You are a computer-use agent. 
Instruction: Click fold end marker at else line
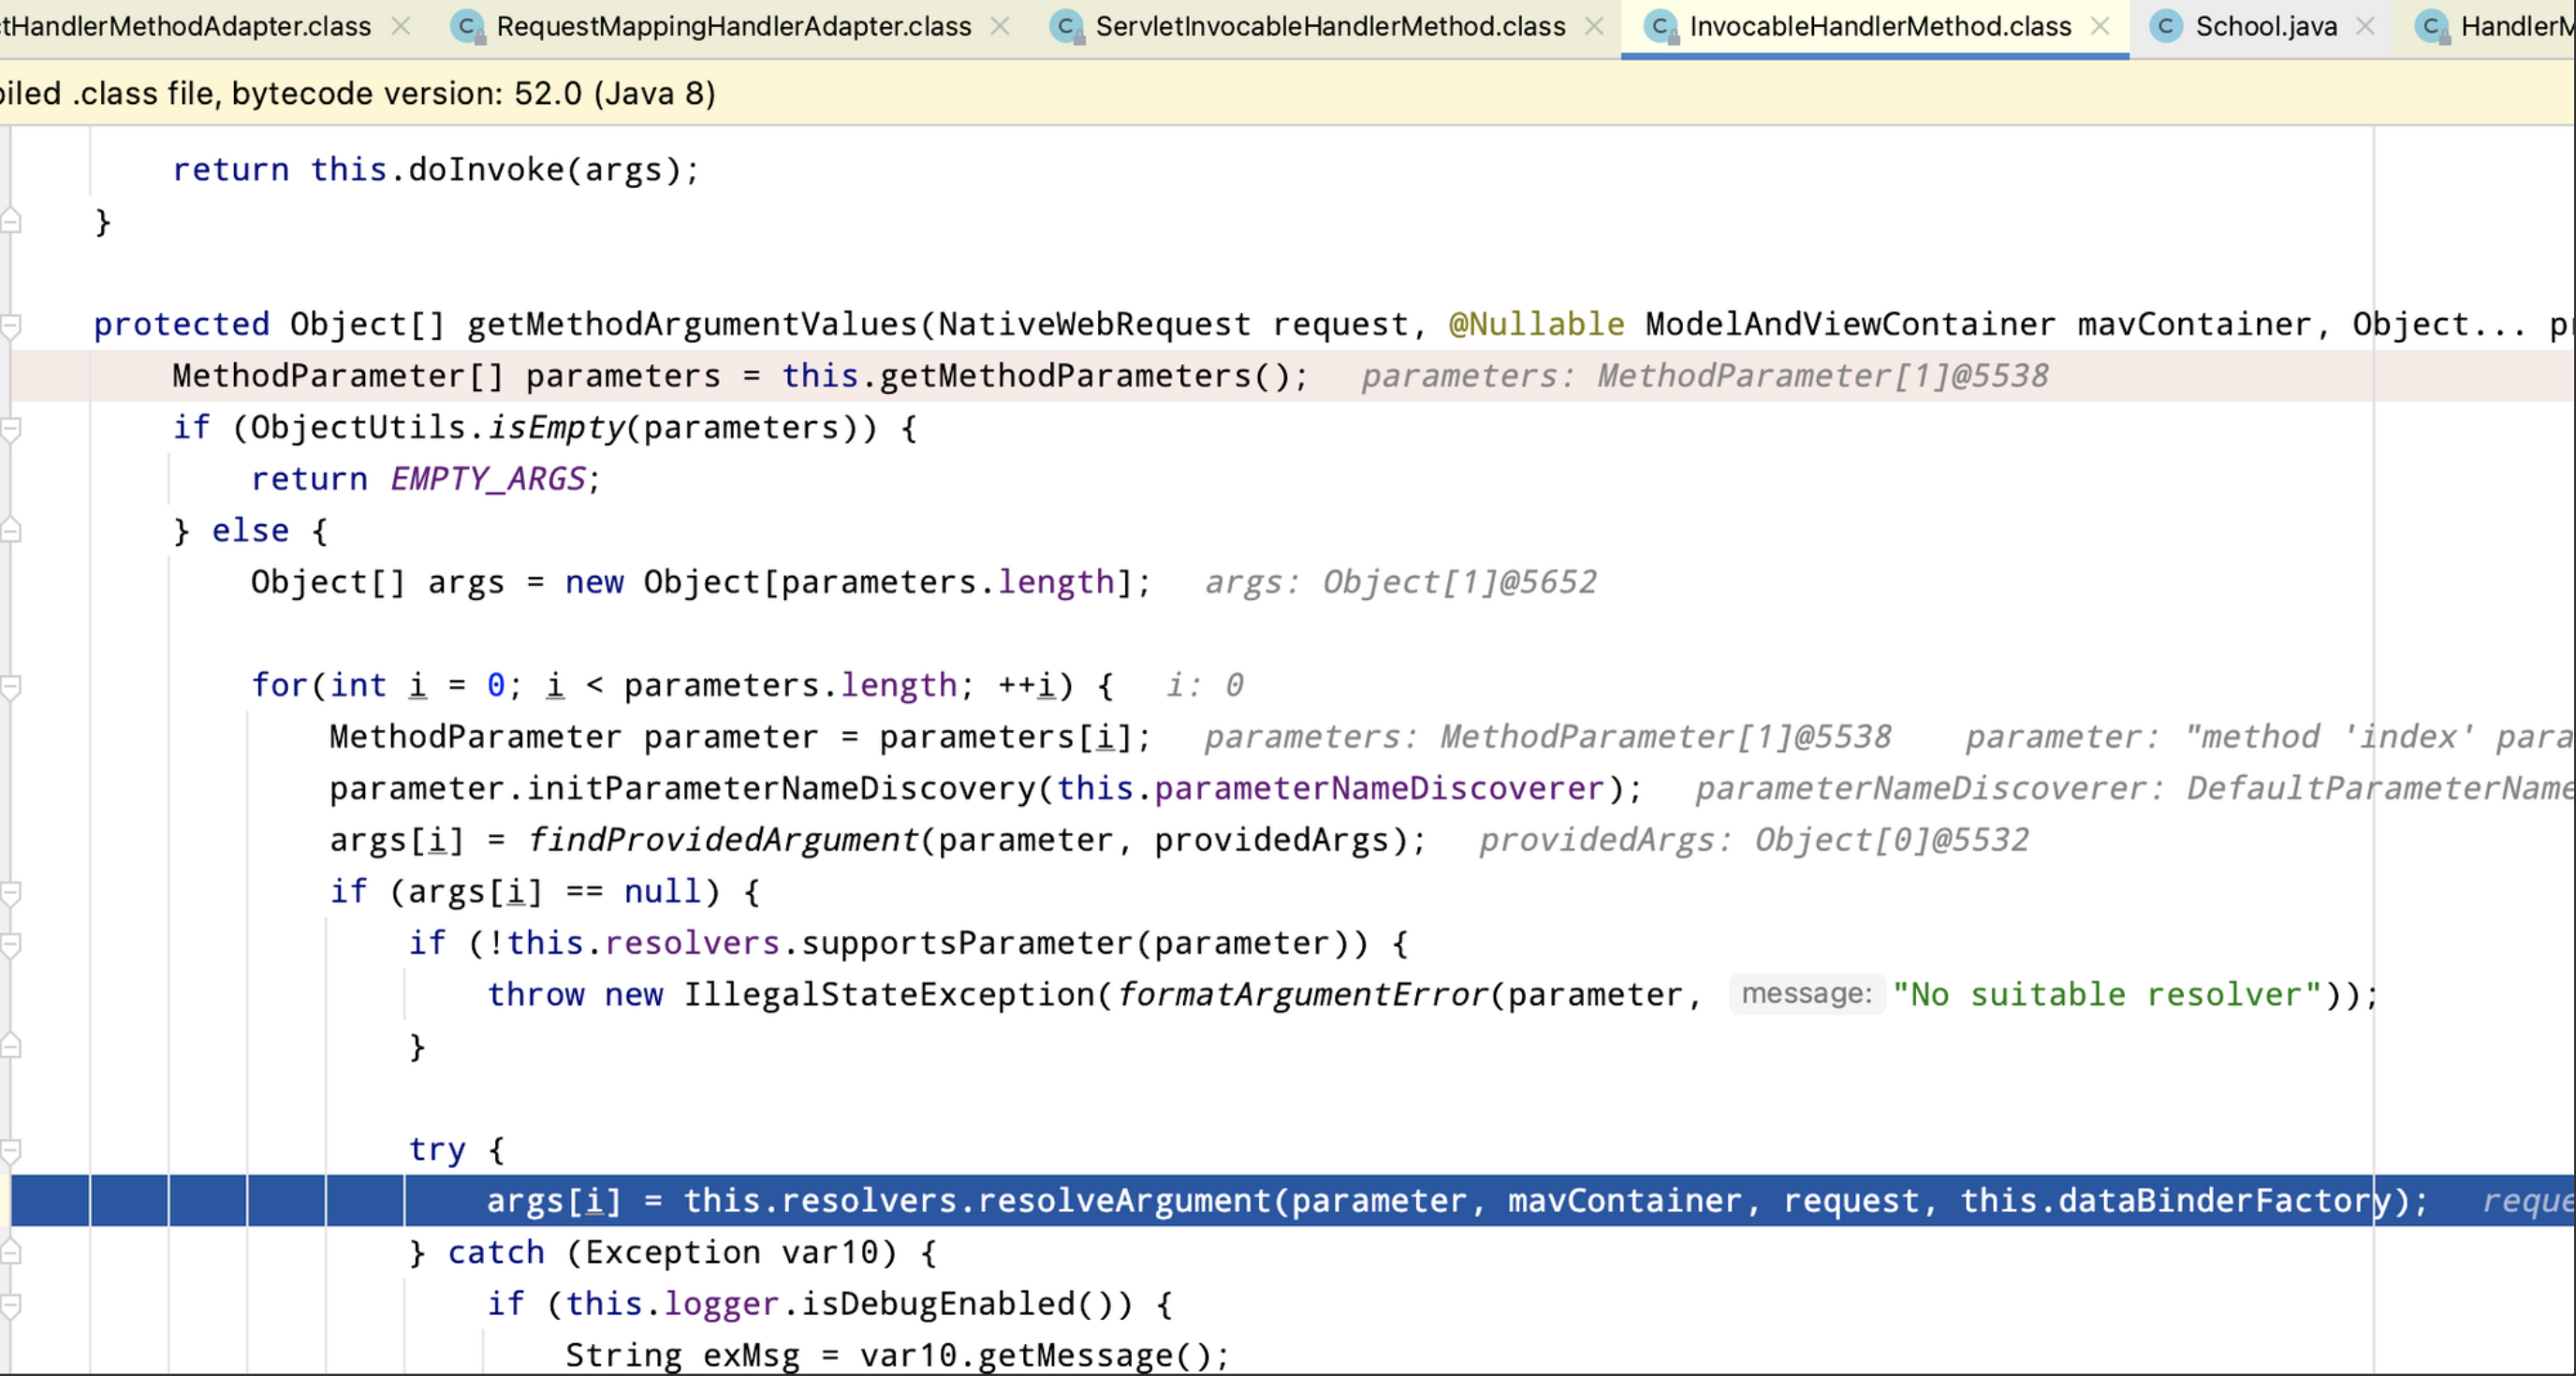point(11,531)
